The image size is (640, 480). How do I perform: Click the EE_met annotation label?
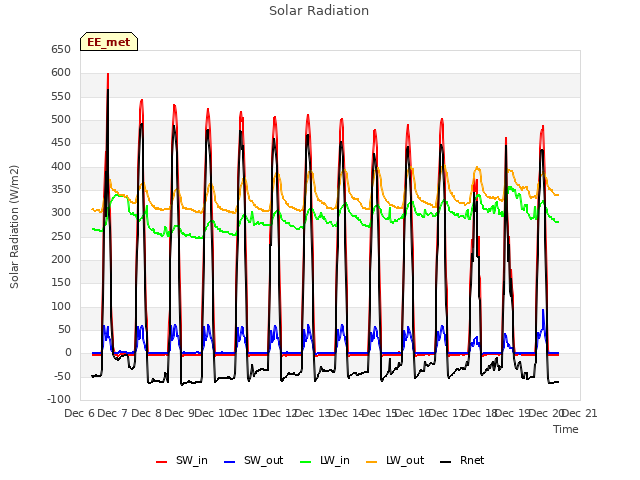click(x=109, y=42)
